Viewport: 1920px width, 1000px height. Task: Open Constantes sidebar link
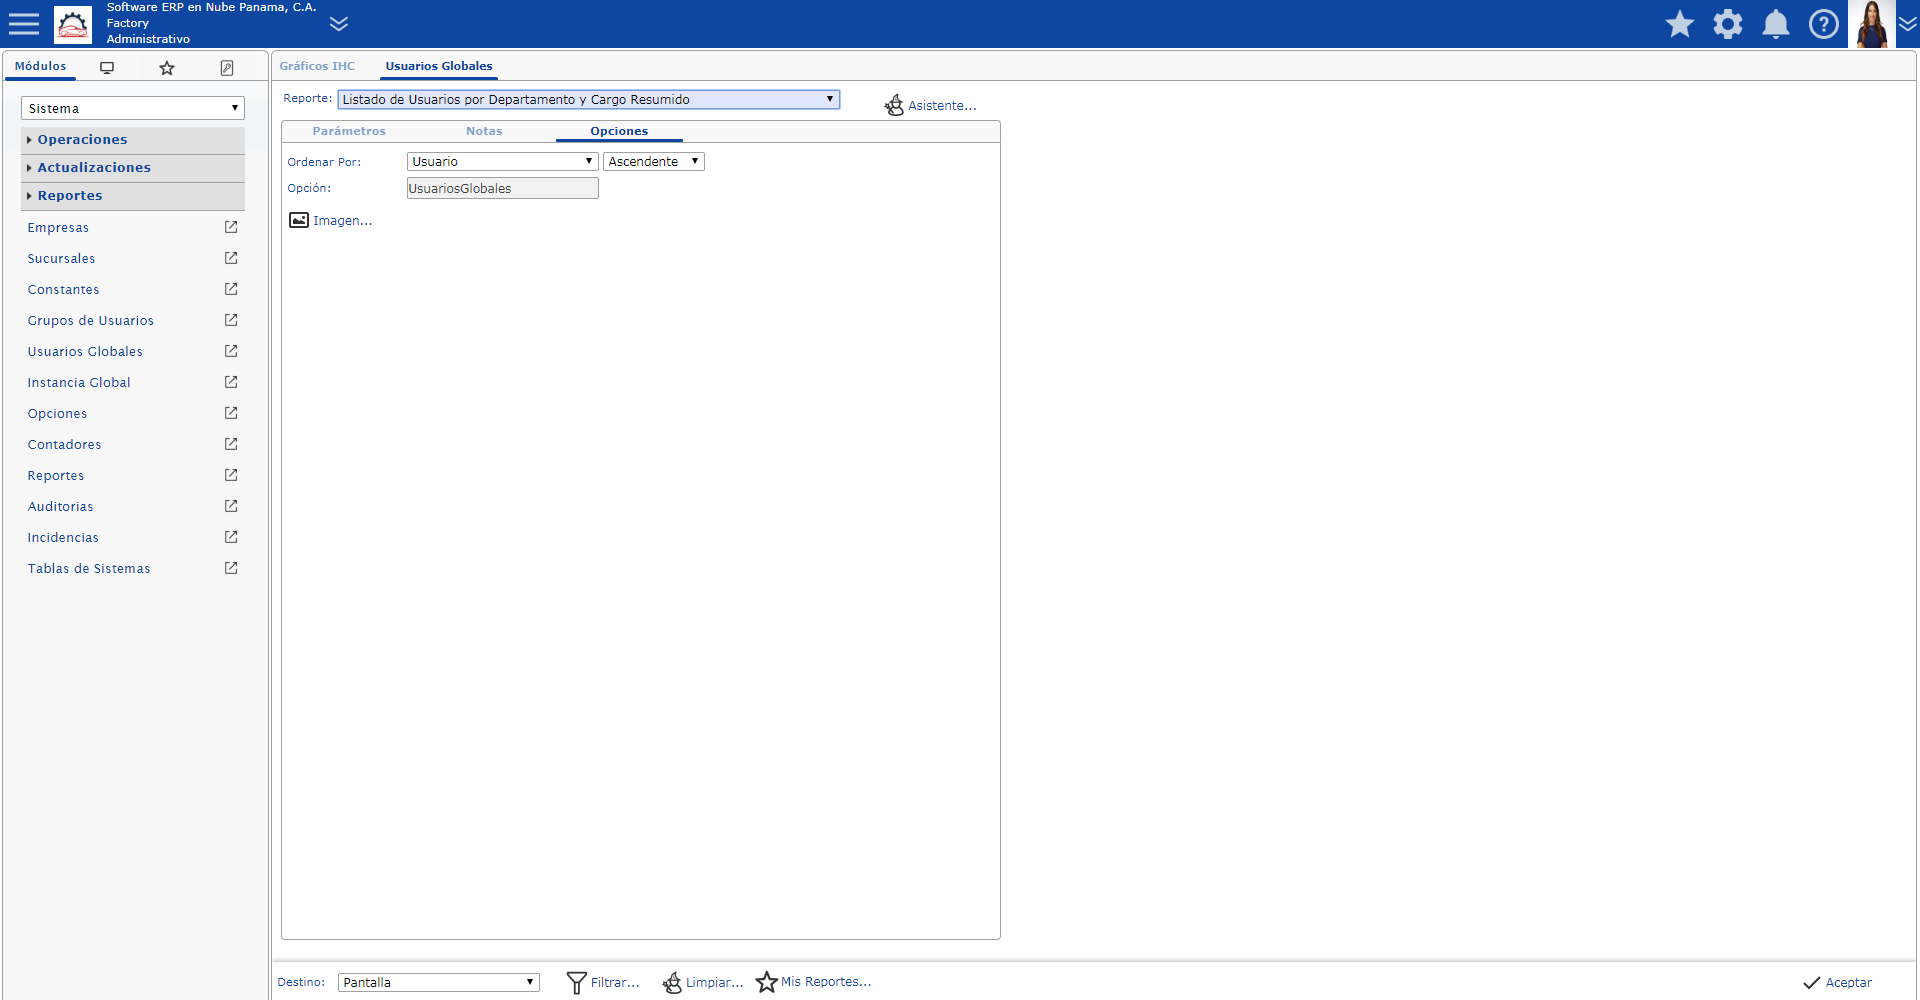pyautogui.click(x=63, y=290)
